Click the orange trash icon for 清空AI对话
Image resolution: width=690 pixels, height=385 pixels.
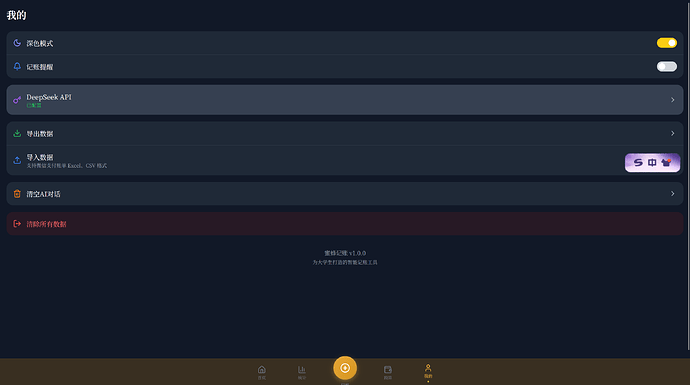[17, 194]
